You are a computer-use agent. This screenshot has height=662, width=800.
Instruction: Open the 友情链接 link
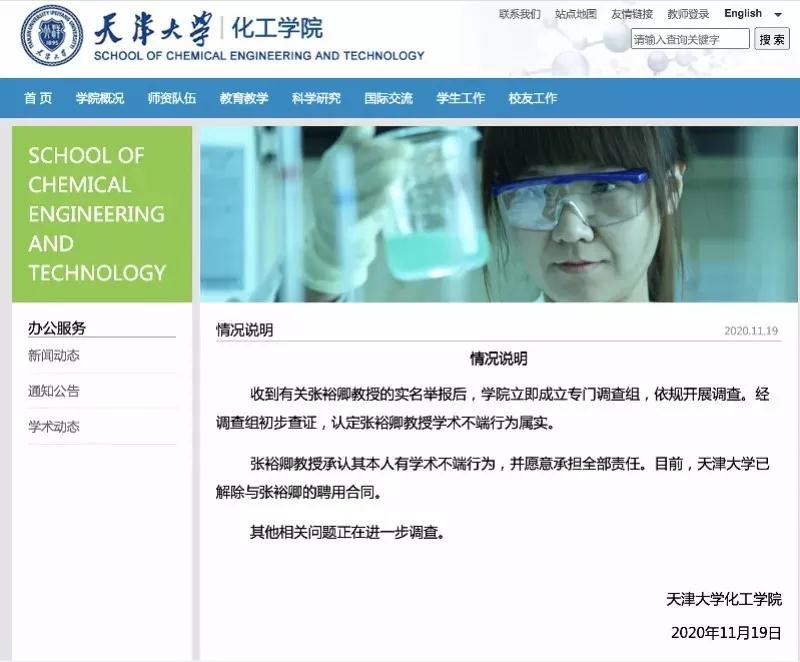tap(632, 14)
